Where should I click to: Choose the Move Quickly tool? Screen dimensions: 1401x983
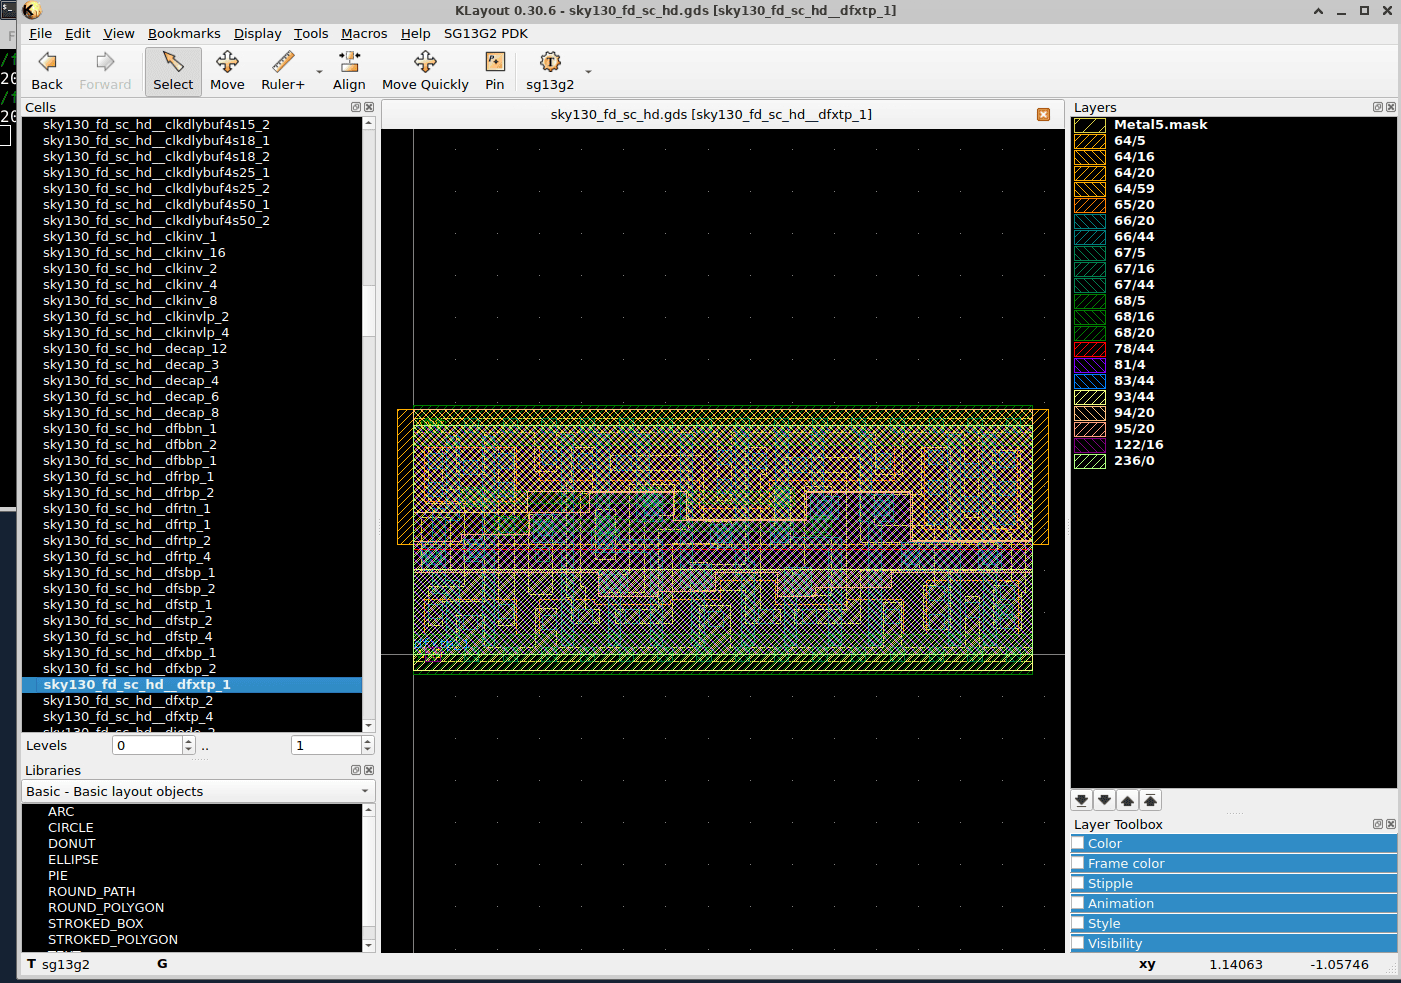click(425, 71)
